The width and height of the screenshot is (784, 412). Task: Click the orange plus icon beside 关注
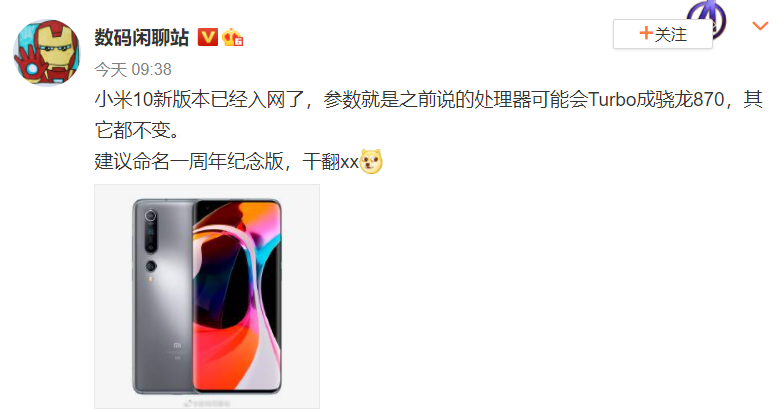click(646, 34)
